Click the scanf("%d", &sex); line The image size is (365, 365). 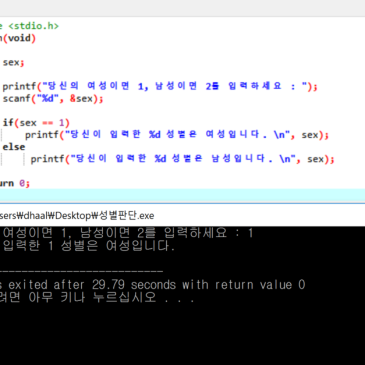click(53, 99)
